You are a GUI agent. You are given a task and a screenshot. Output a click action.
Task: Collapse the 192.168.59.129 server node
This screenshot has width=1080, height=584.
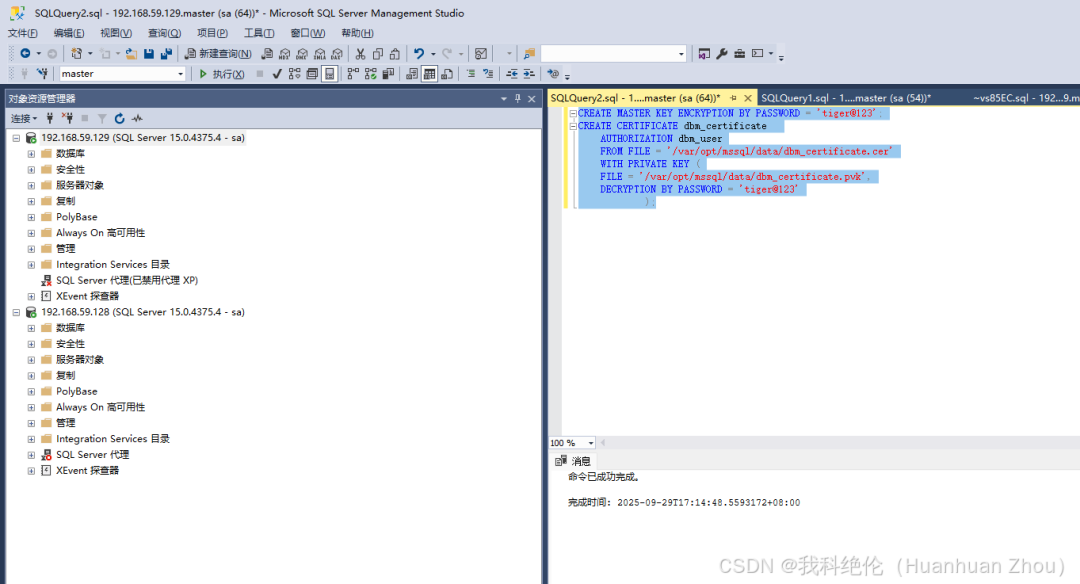17,138
